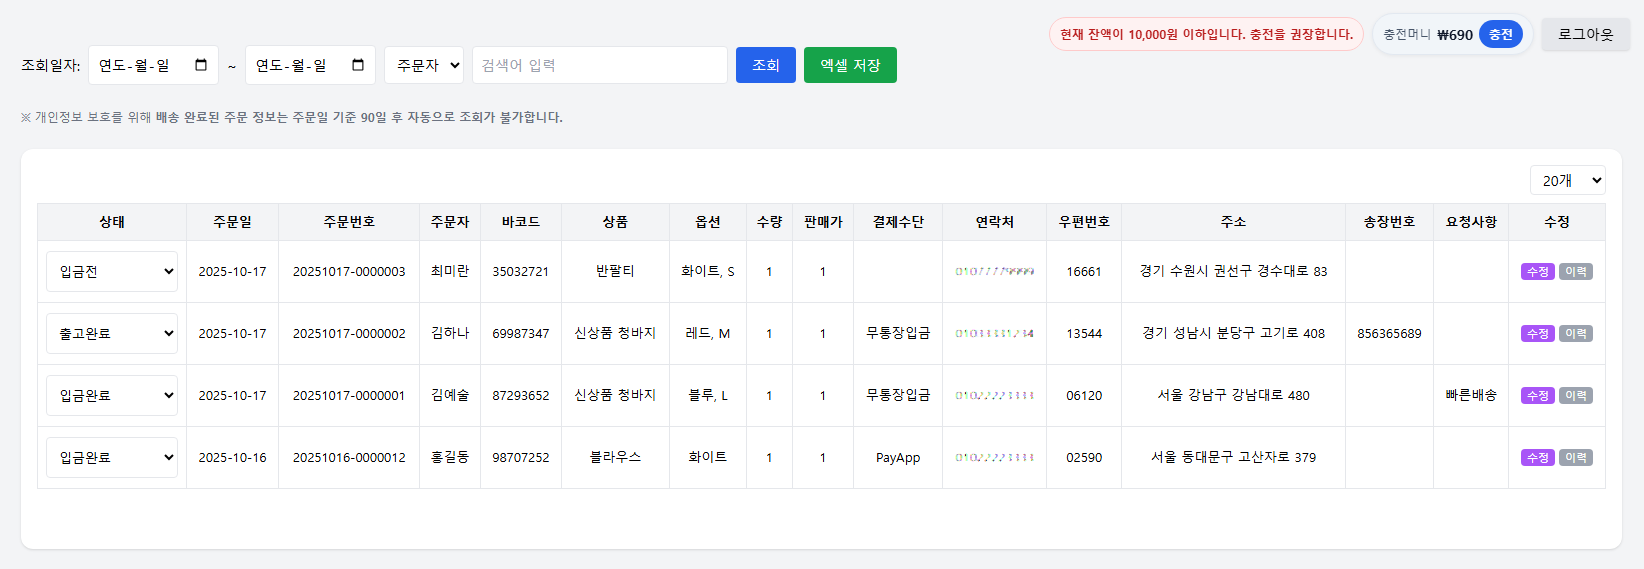Click the 바코드 column header
Viewport: 1644px width, 569px height.
(x=521, y=222)
